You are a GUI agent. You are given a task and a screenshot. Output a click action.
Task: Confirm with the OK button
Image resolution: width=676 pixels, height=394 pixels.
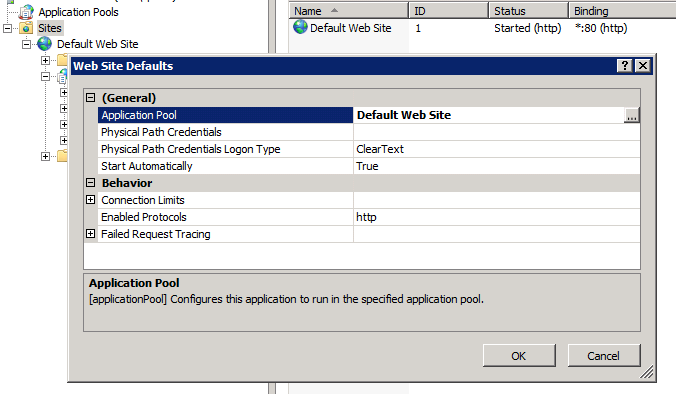pos(519,356)
